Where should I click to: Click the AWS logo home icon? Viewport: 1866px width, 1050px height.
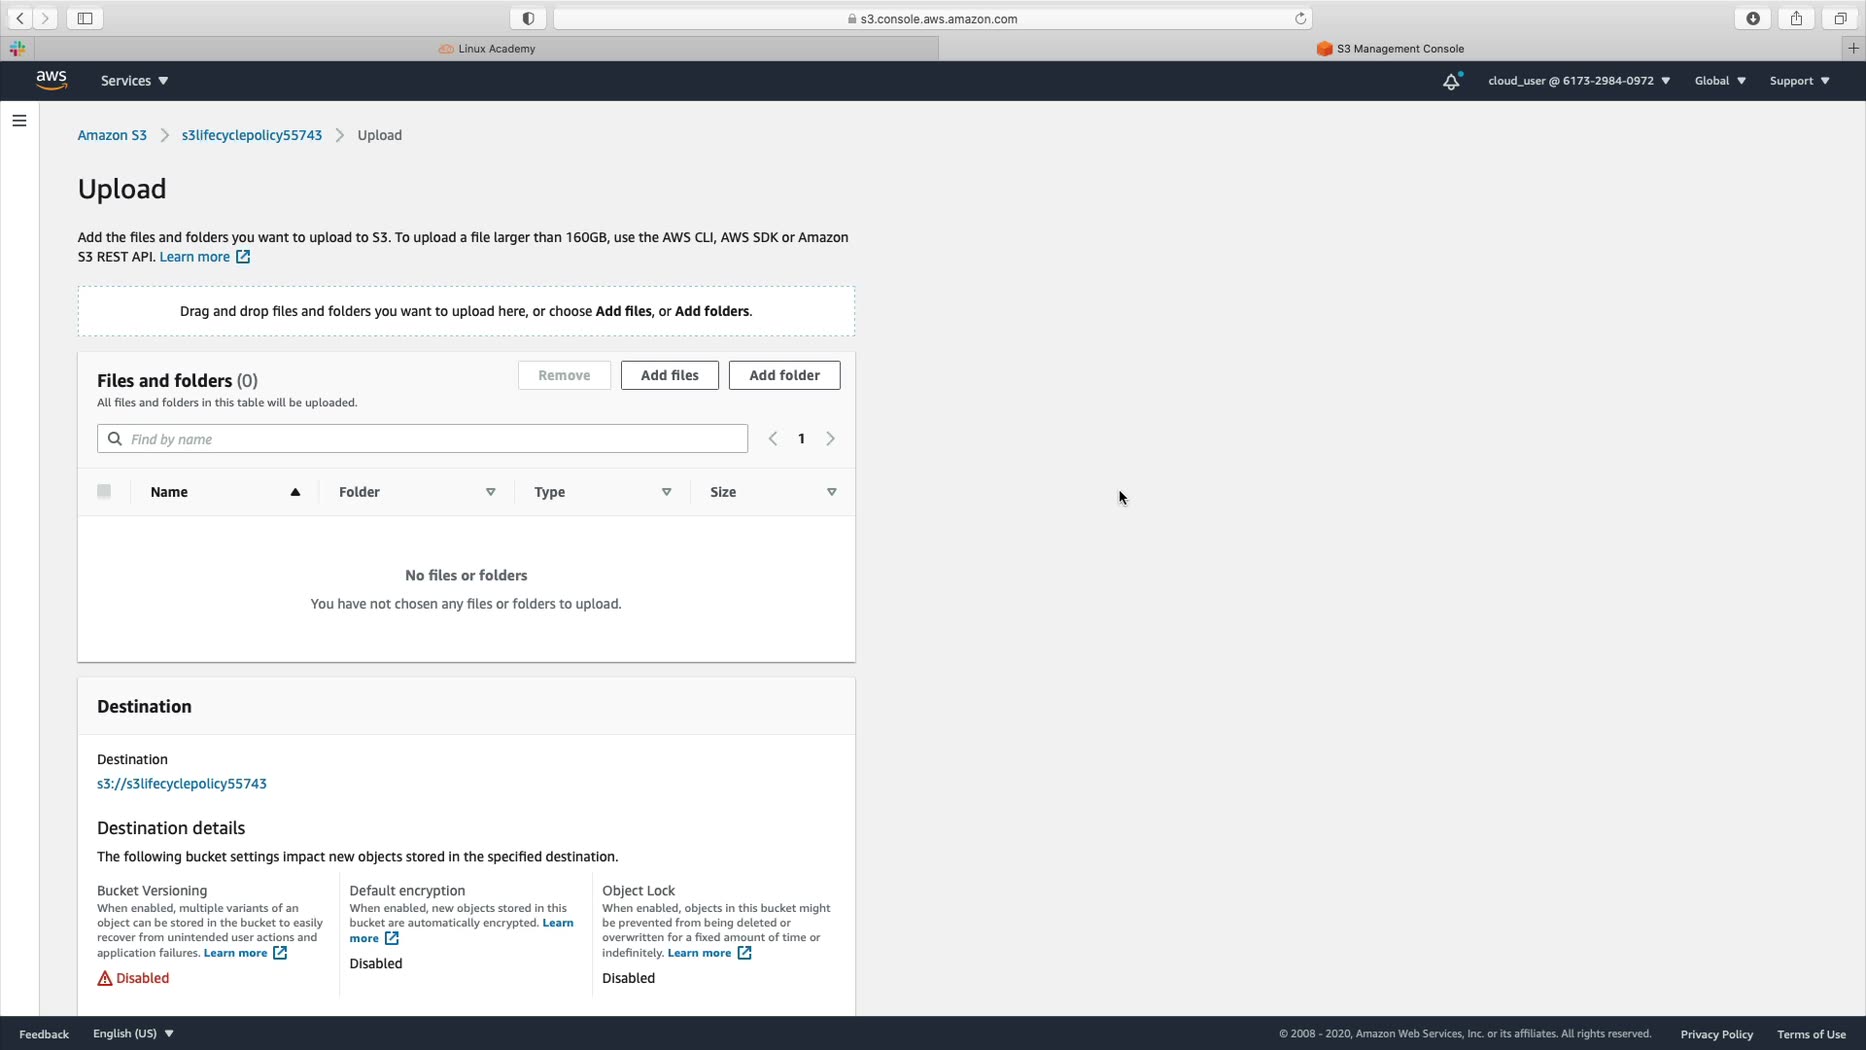[x=51, y=80]
